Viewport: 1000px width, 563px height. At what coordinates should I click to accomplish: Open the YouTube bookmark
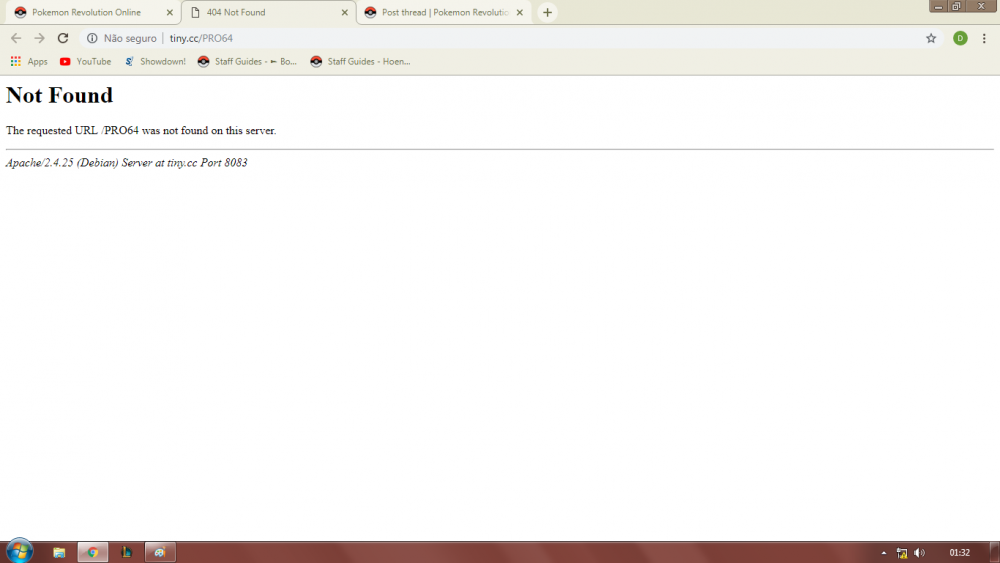click(x=85, y=61)
